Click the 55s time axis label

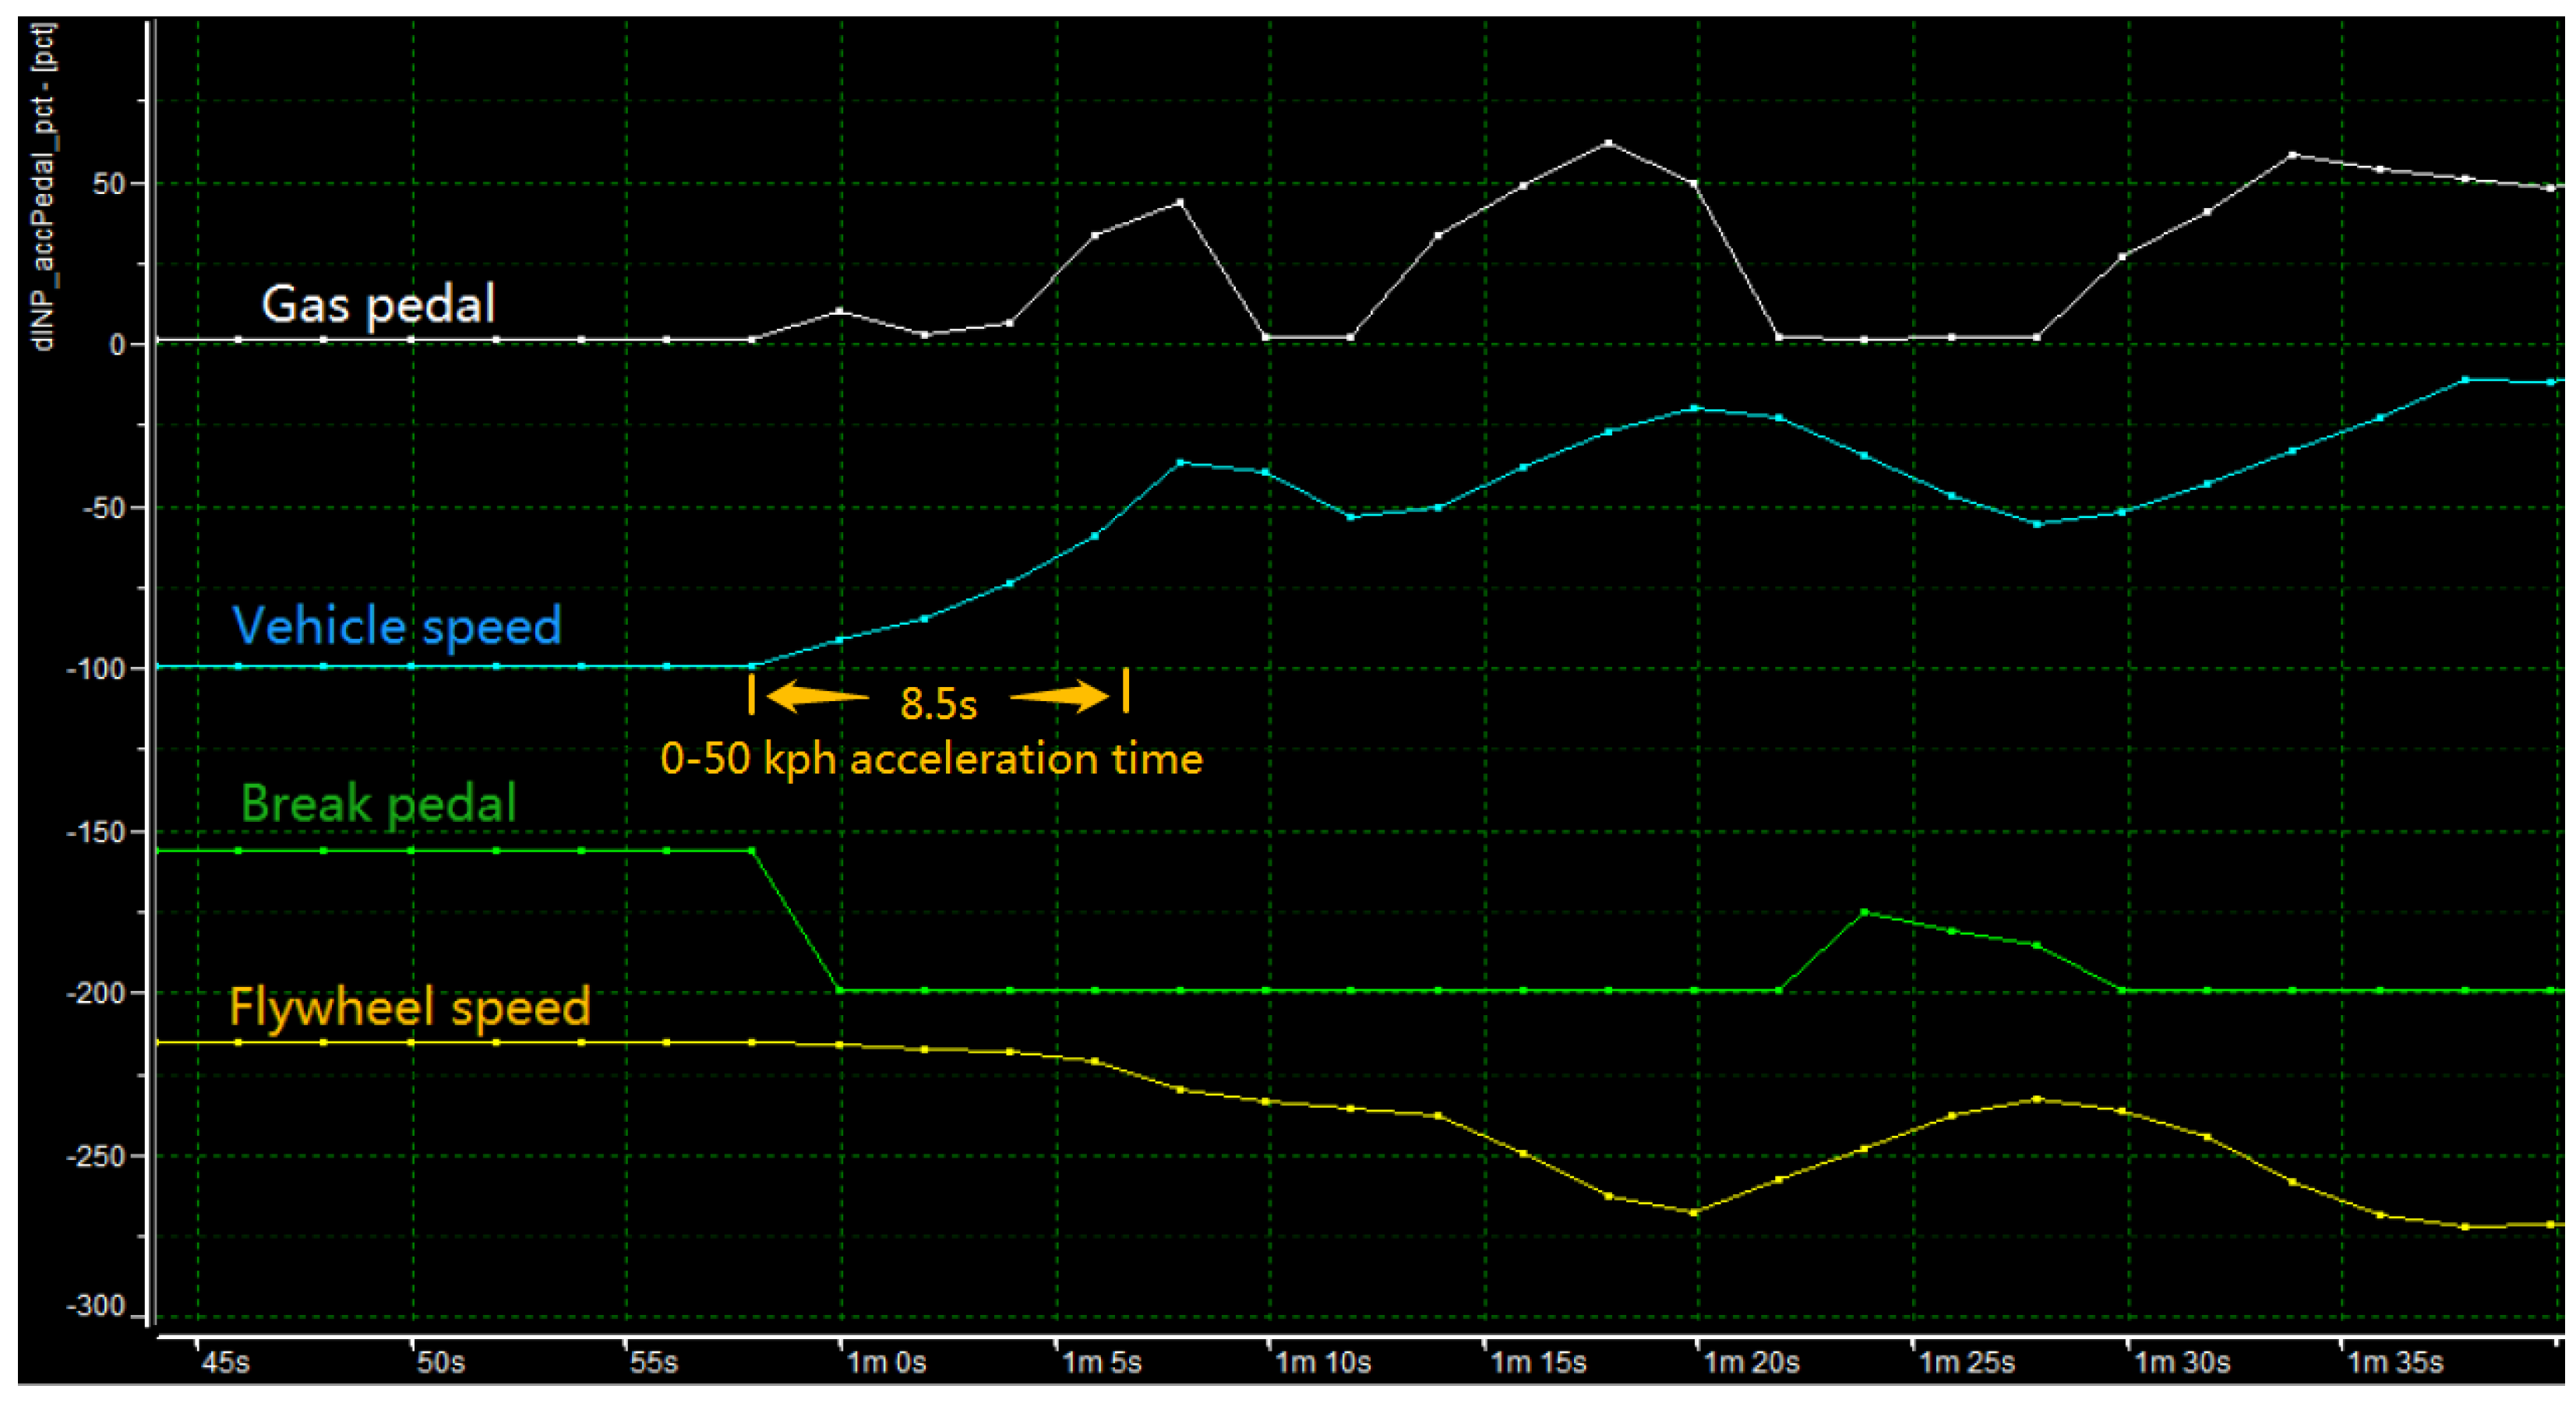[x=653, y=1362]
